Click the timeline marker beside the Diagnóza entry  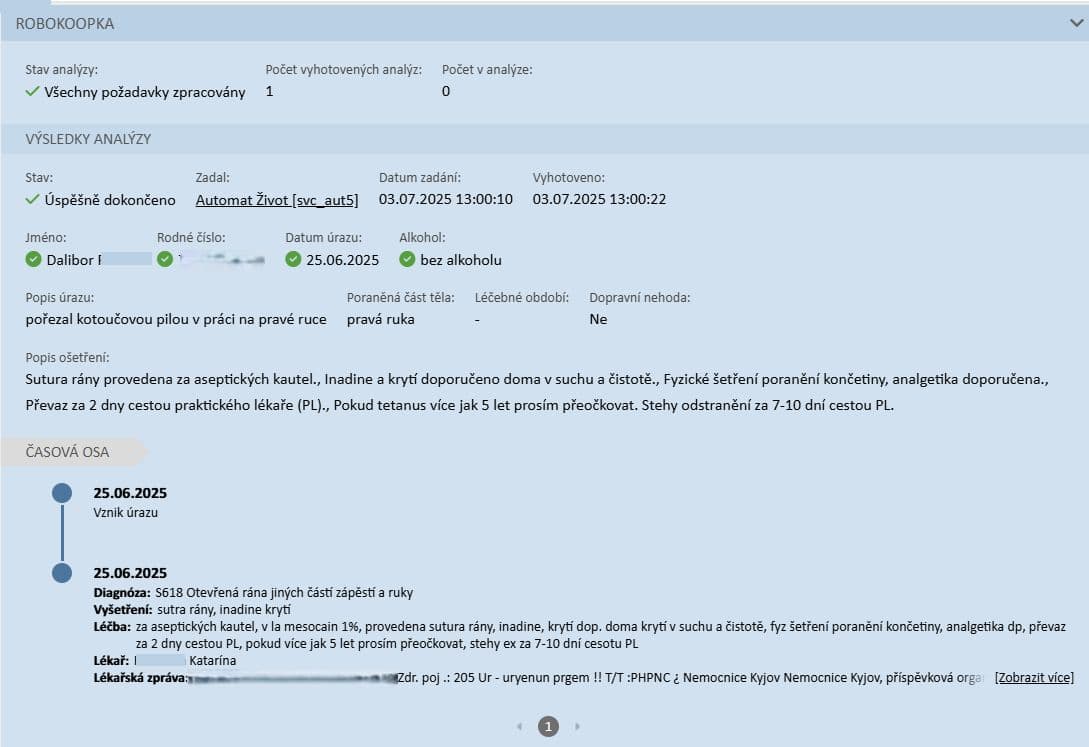point(62,573)
